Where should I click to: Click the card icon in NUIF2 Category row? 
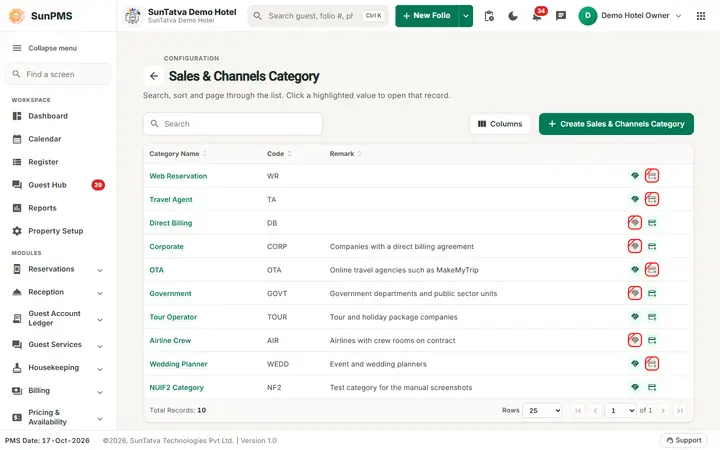(652, 387)
